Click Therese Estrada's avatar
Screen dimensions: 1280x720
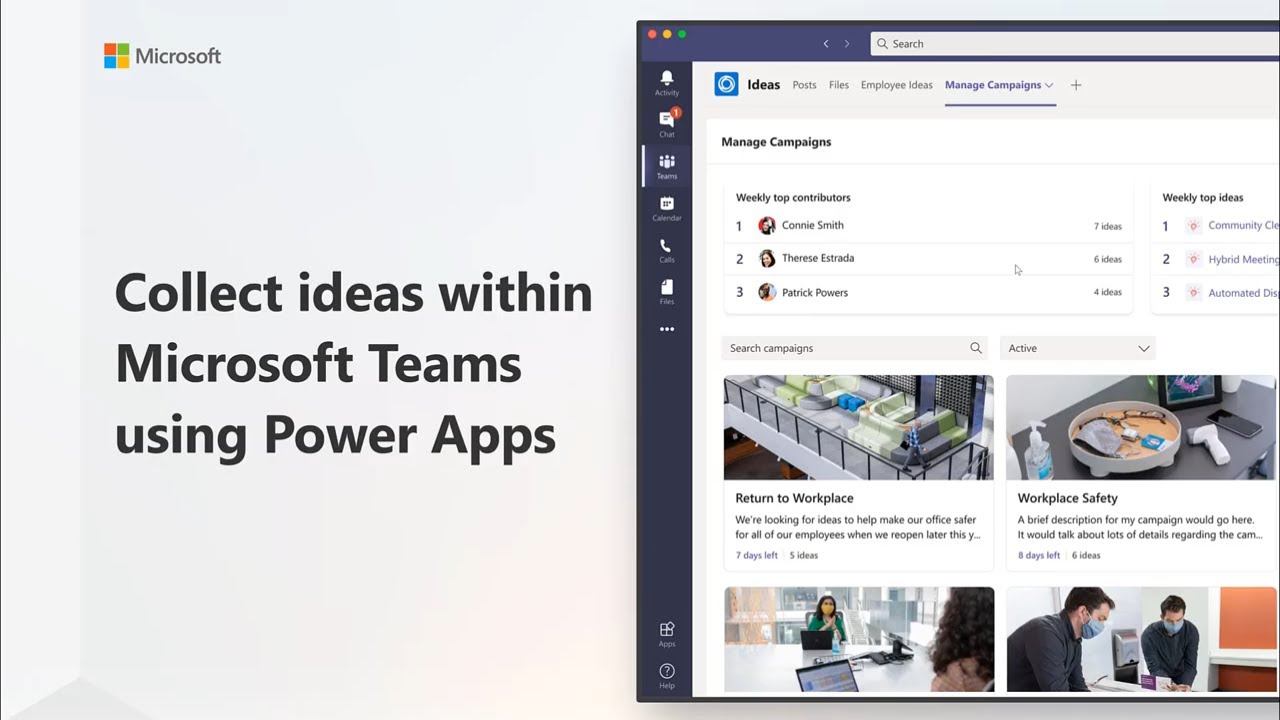767,259
